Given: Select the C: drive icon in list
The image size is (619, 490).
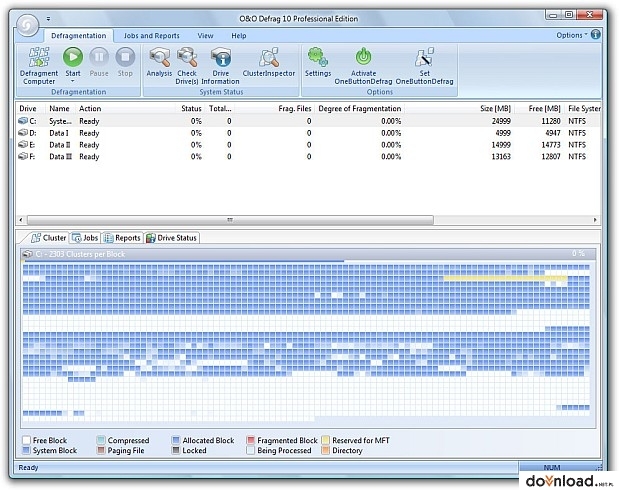Looking at the screenshot, I should [x=23, y=121].
